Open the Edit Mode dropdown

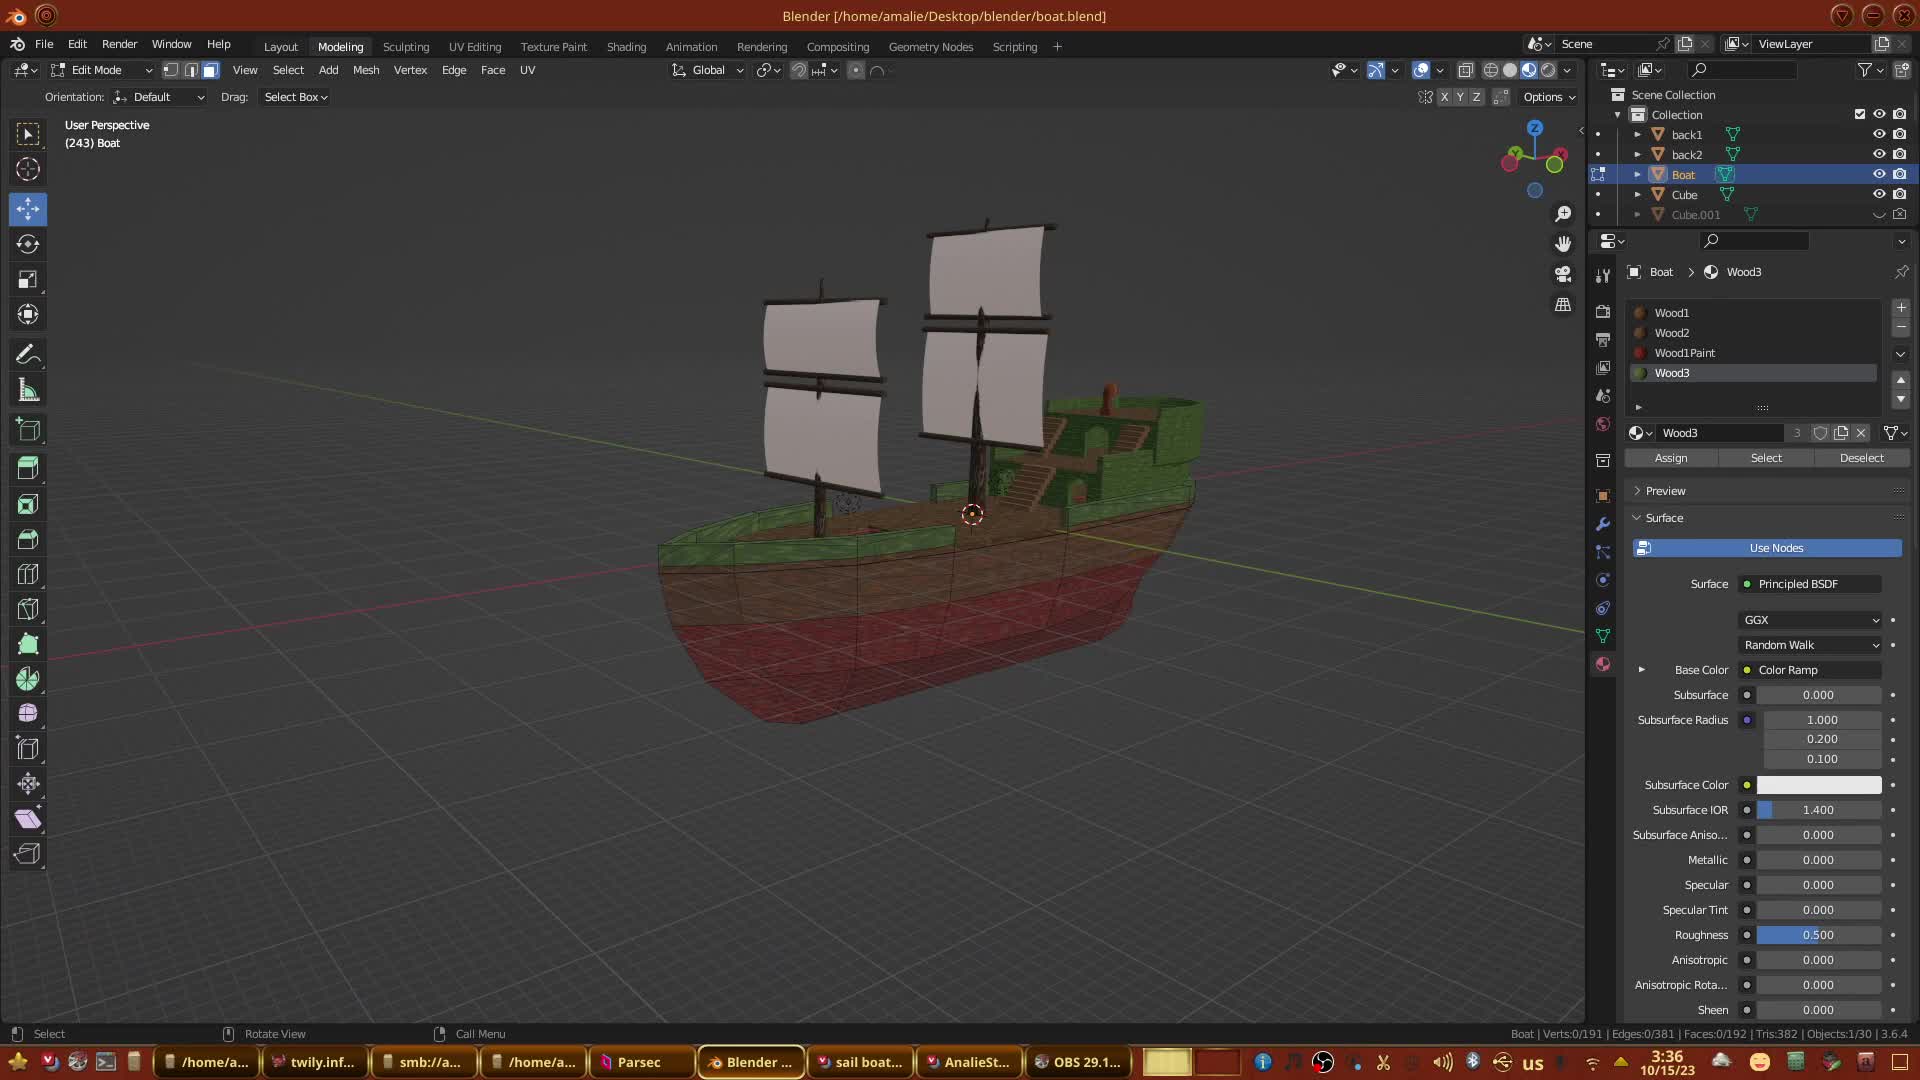[x=101, y=70]
